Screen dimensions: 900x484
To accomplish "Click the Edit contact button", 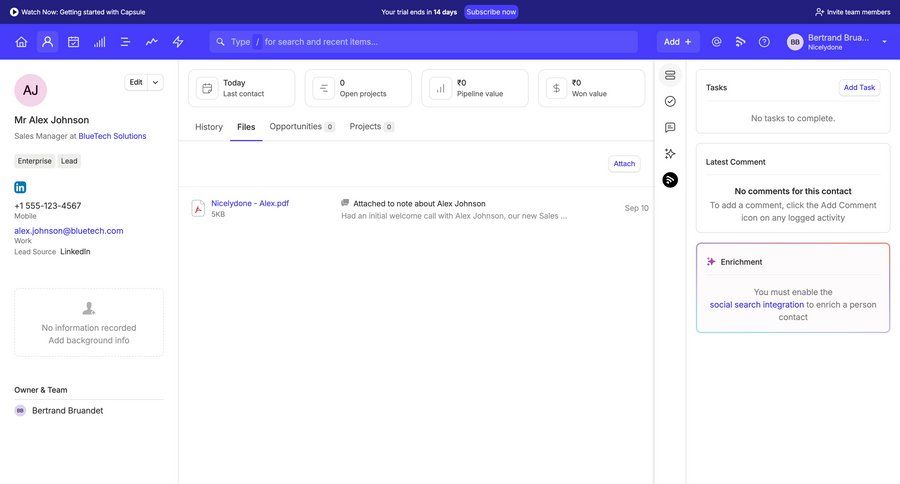I will pos(136,82).
